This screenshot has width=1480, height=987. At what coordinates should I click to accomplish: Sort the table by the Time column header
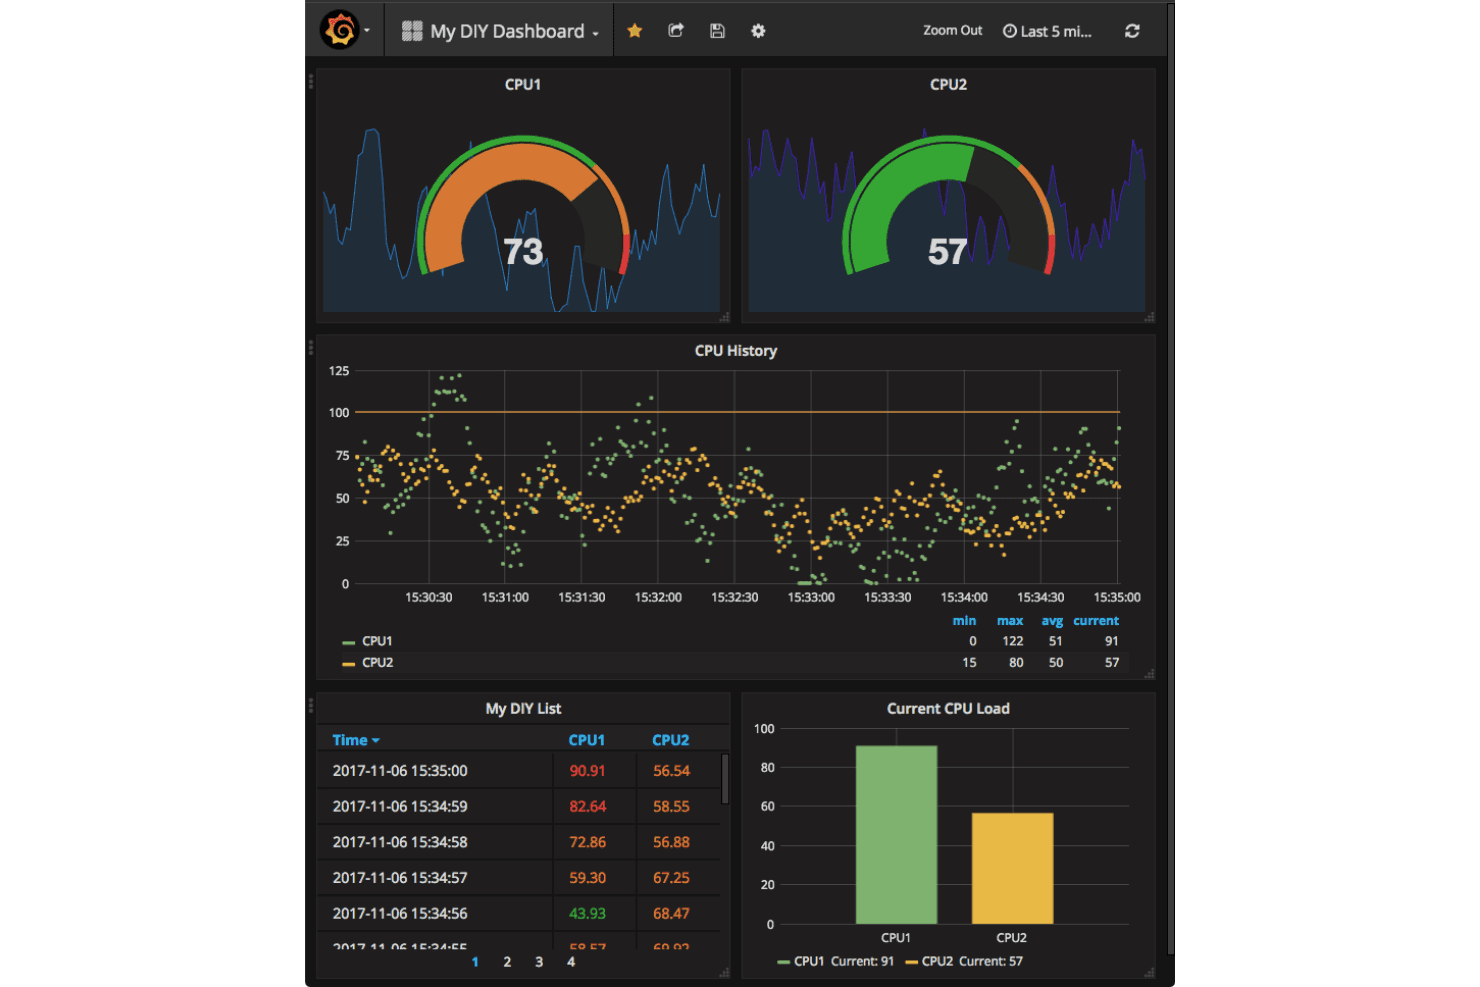tap(356, 740)
